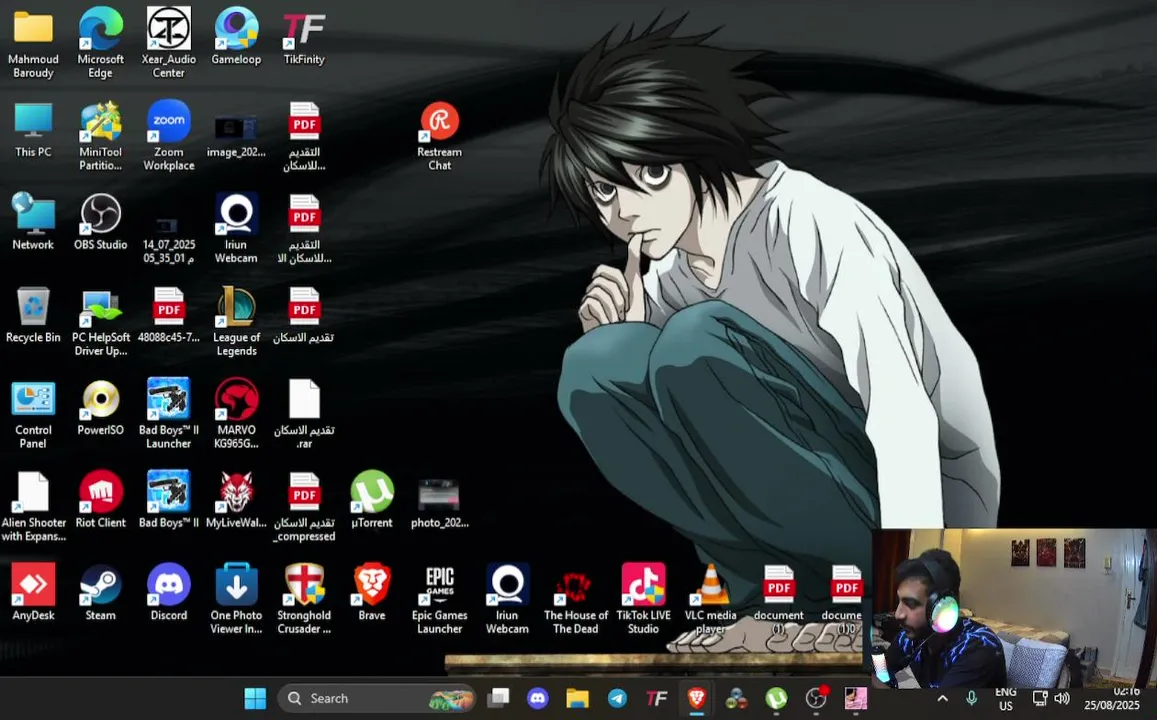This screenshot has width=1157, height=720.
Task: Click the microphone icon in the system tray
Action: tap(972, 698)
